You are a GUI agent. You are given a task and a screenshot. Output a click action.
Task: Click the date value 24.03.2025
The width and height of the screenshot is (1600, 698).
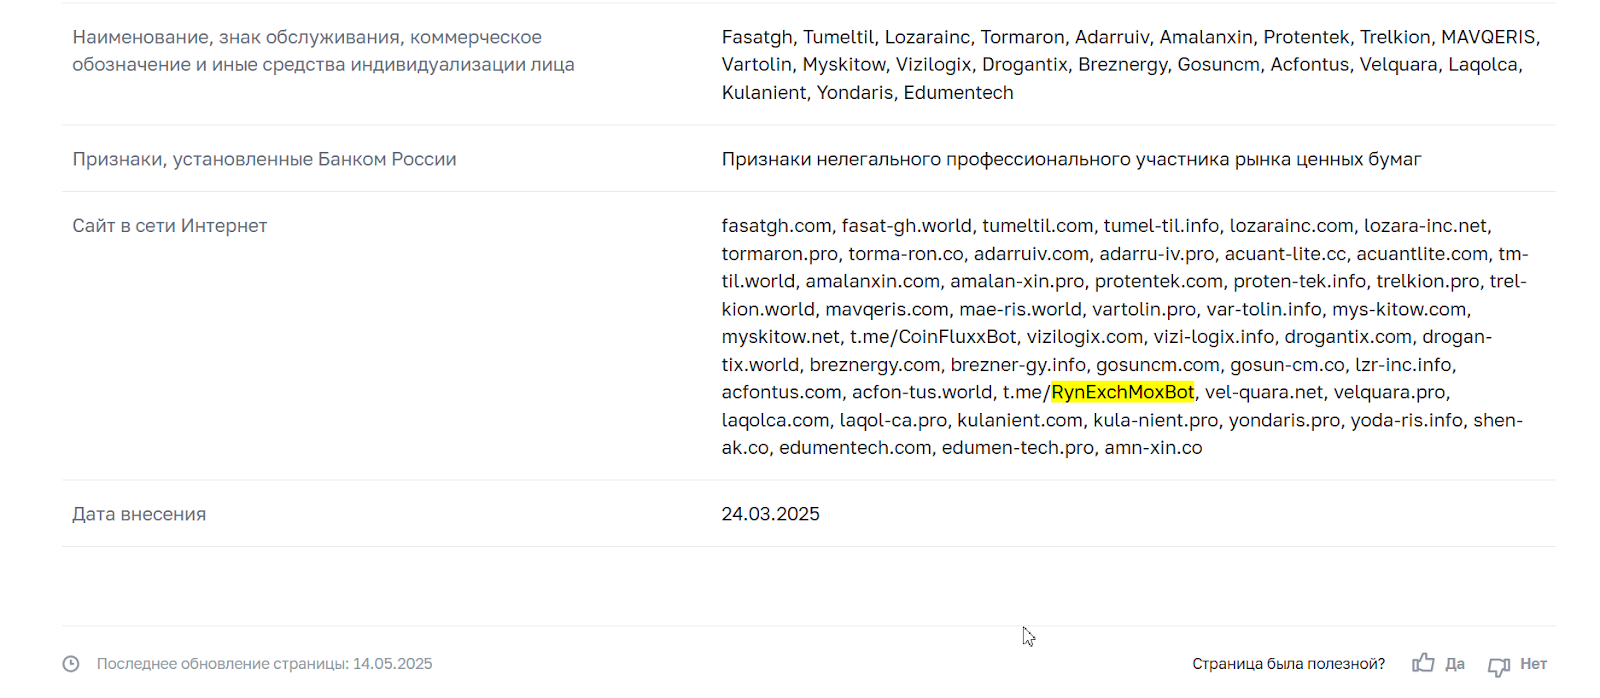pos(770,514)
